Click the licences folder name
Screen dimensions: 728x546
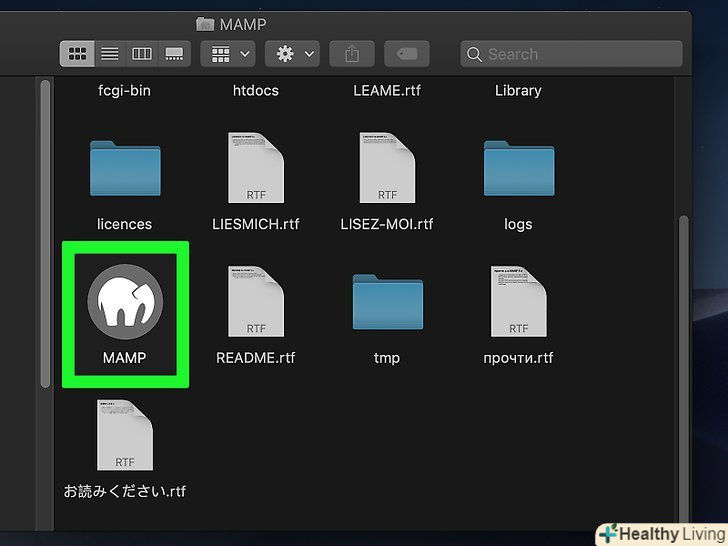(124, 224)
